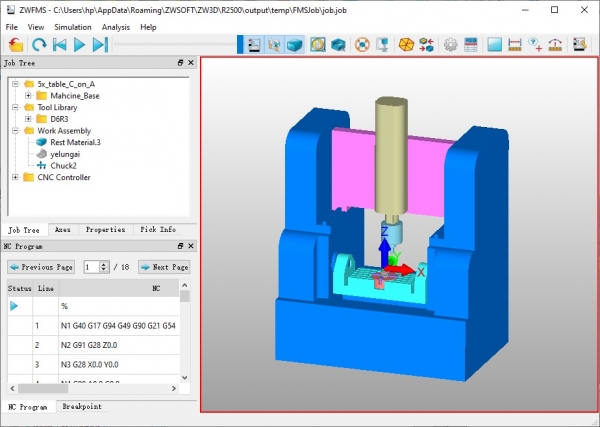600x427 pixels.
Task: Open the Simulation menu
Action: point(72,27)
